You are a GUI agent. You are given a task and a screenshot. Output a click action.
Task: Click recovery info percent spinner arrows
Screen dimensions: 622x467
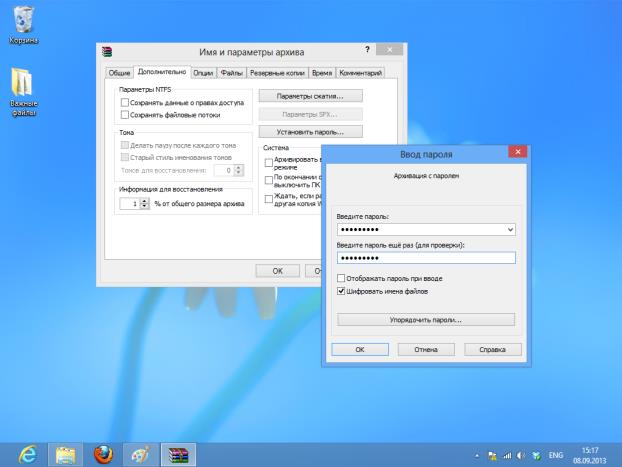click(x=144, y=204)
